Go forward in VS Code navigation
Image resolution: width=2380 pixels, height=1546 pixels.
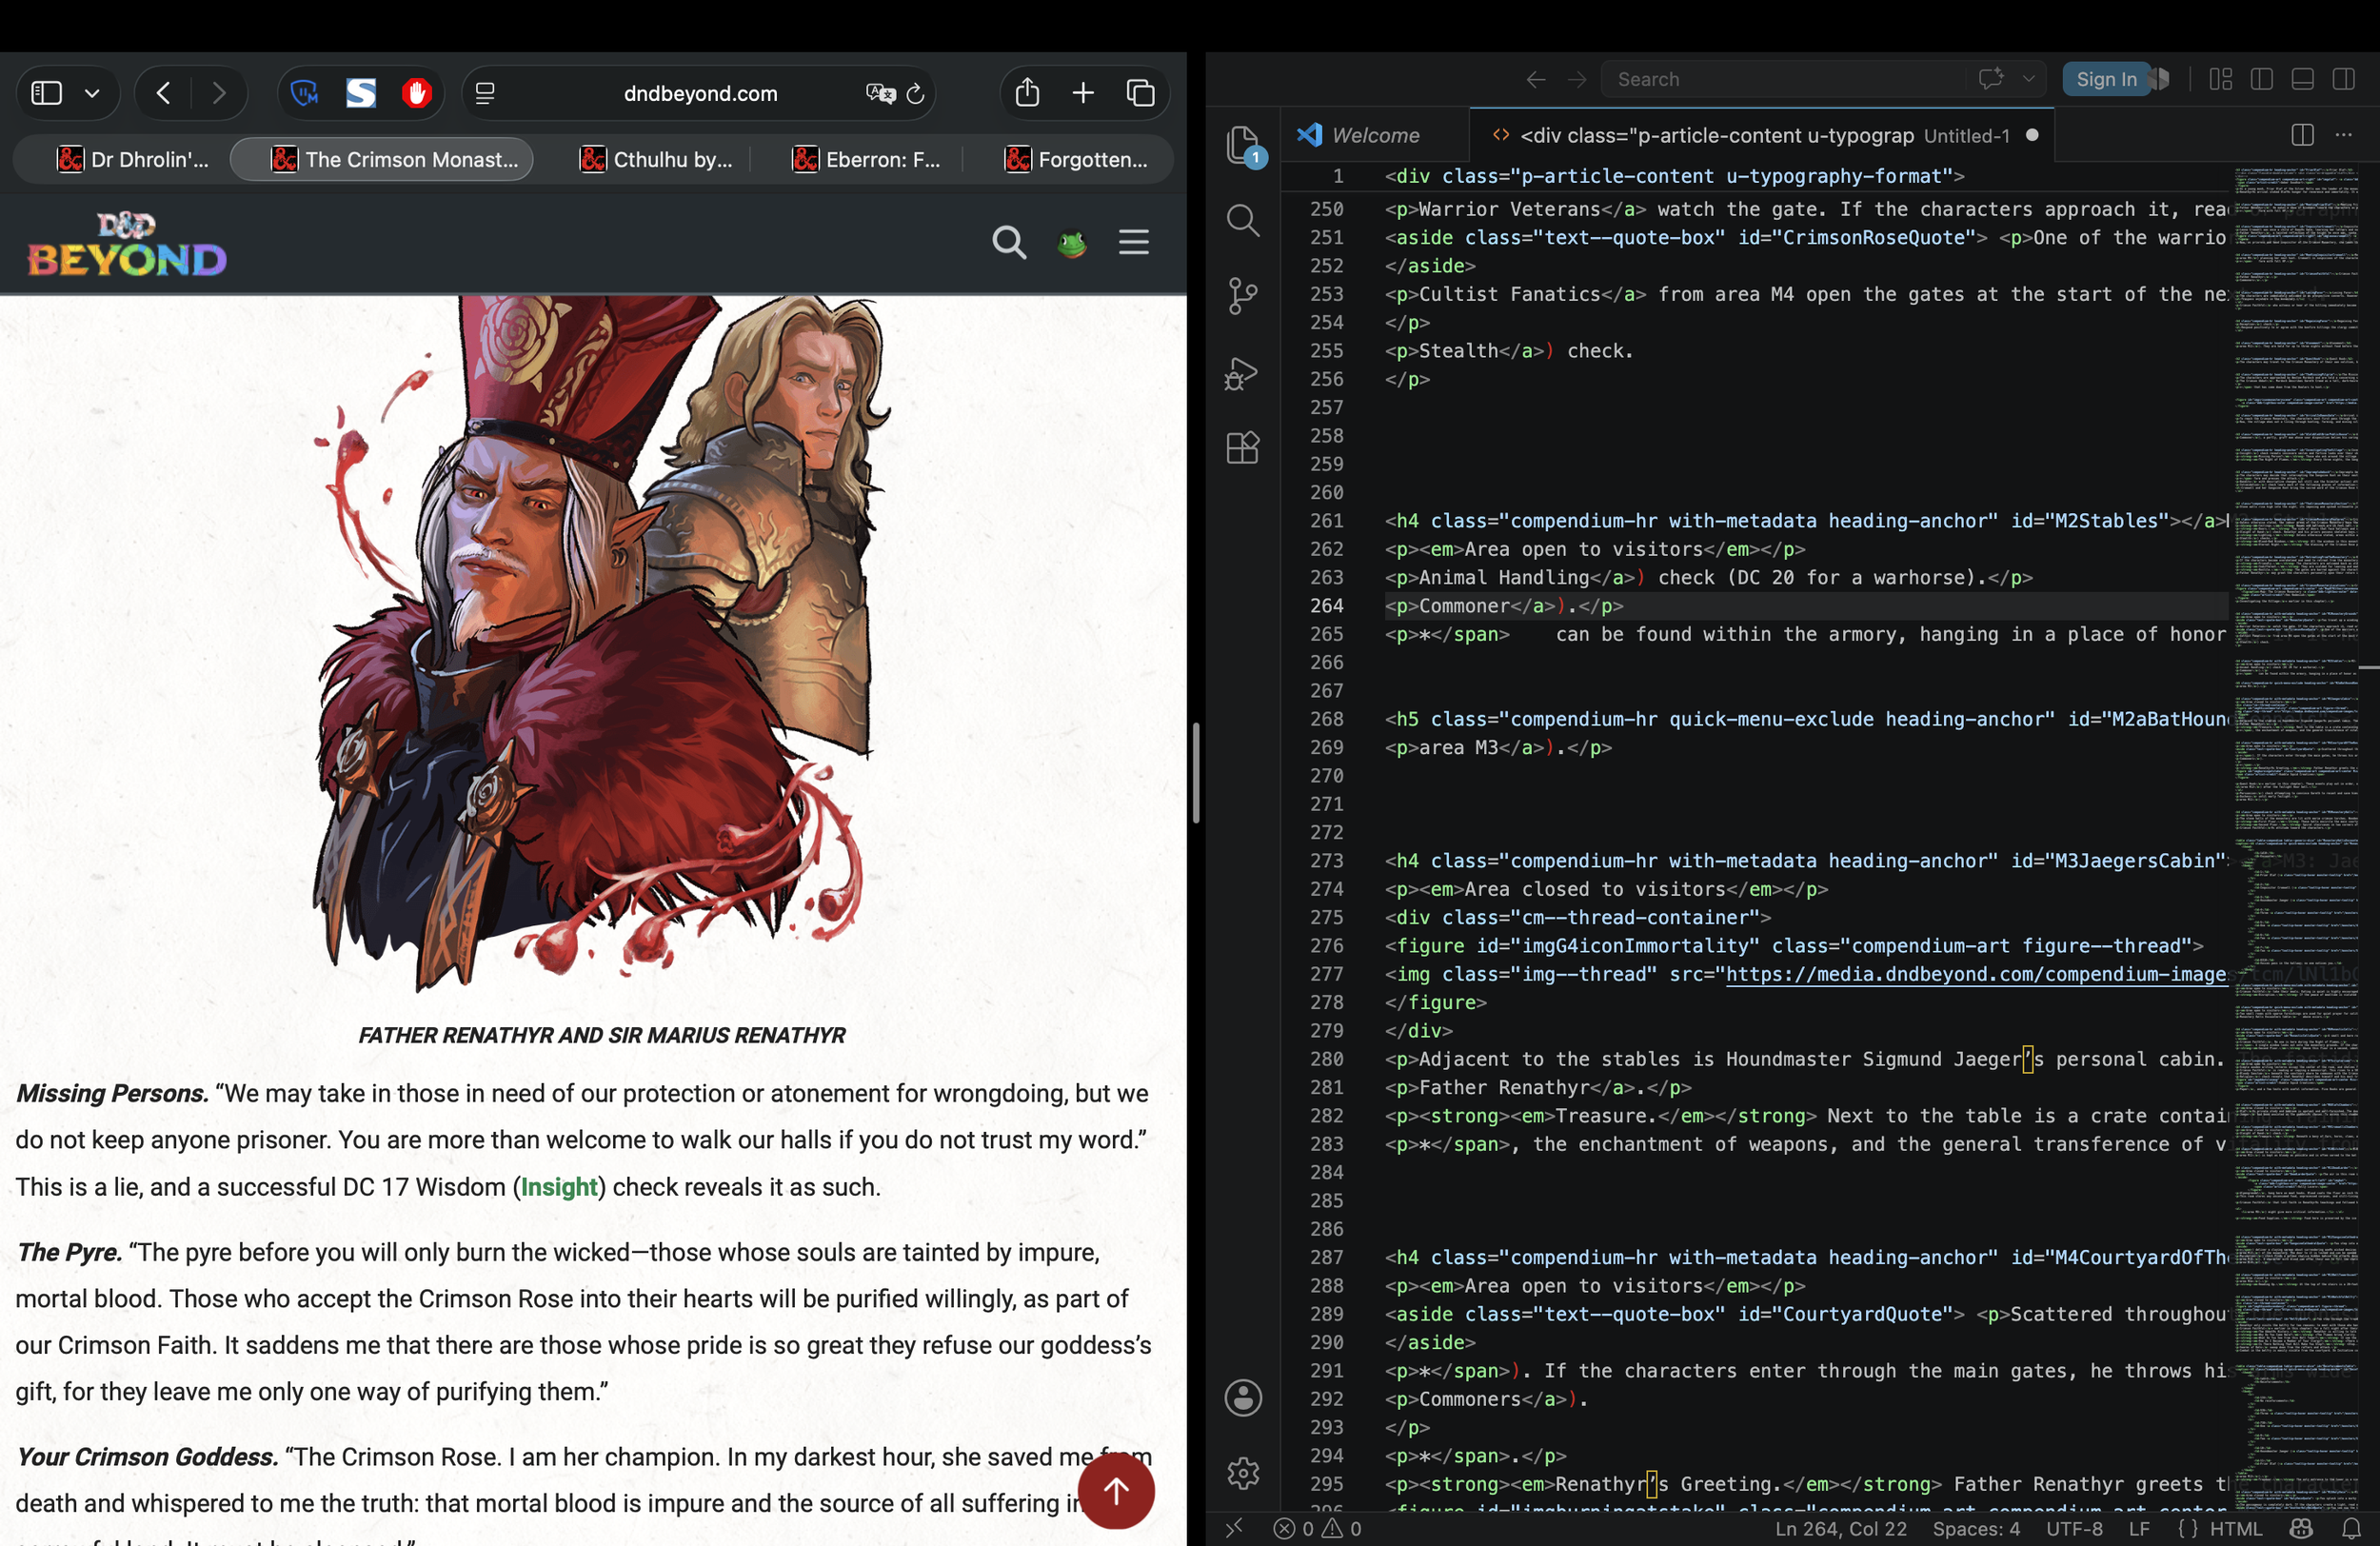pyautogui.click(x=1577, y=79)
